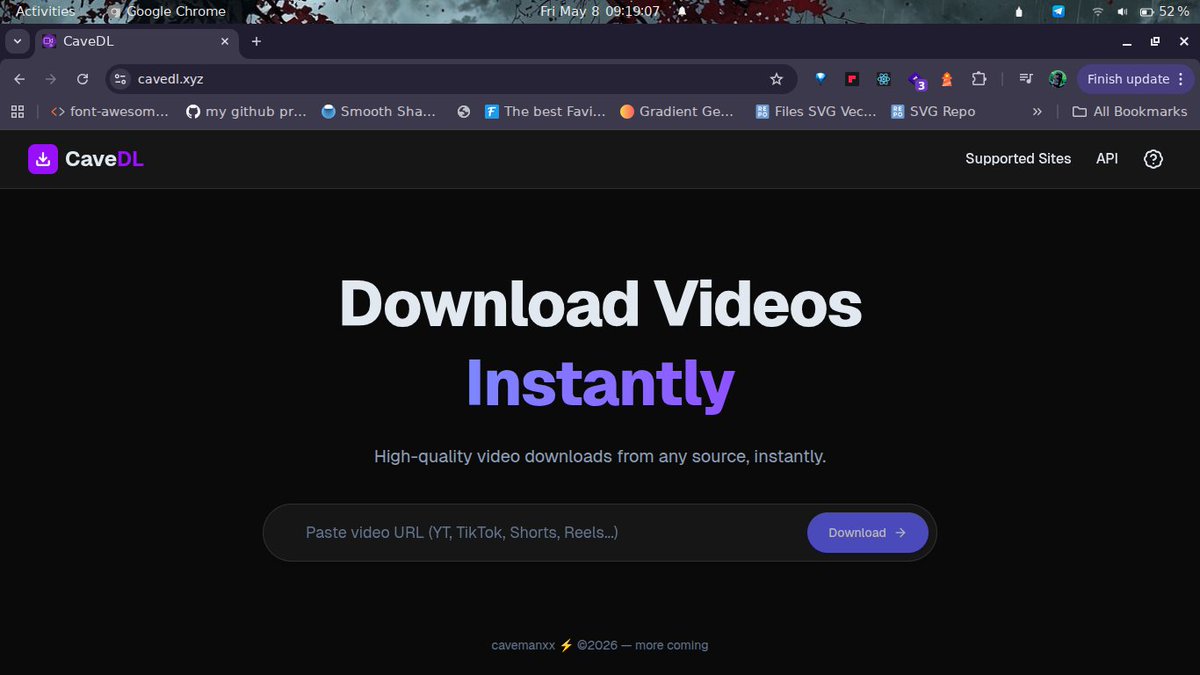Screen dimensions: 1200x675
Task: Open the Smooth Sha... bookmark
Action: pos(378,111)
